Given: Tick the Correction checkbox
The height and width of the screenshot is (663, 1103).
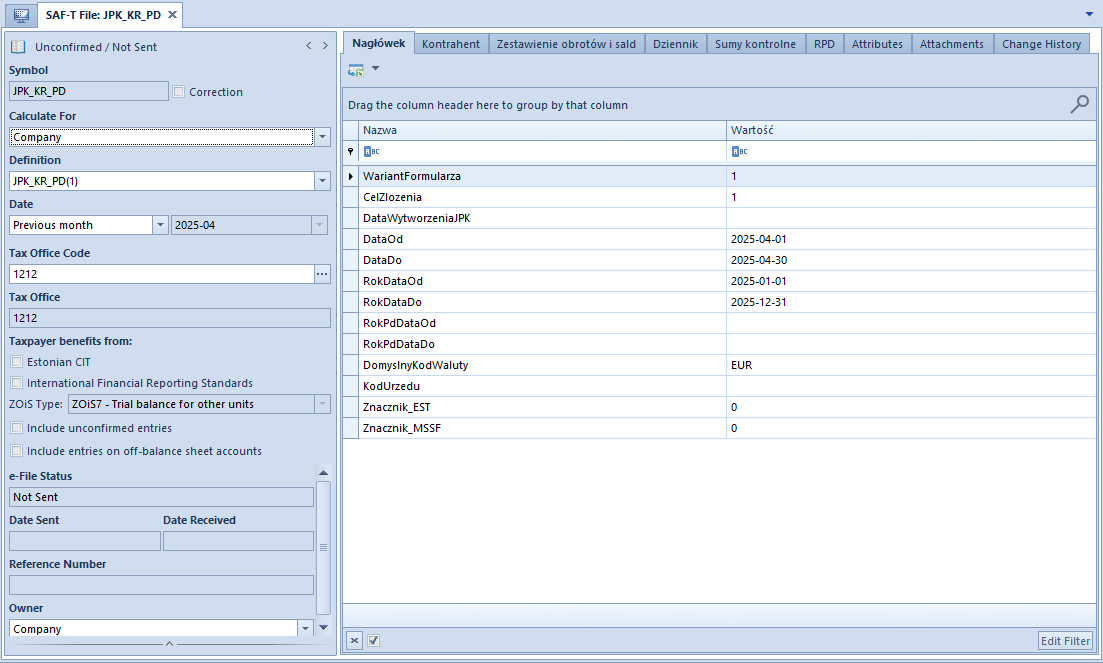Looking at the screenshot, I should pyautogui.click(x=179, y=91).
